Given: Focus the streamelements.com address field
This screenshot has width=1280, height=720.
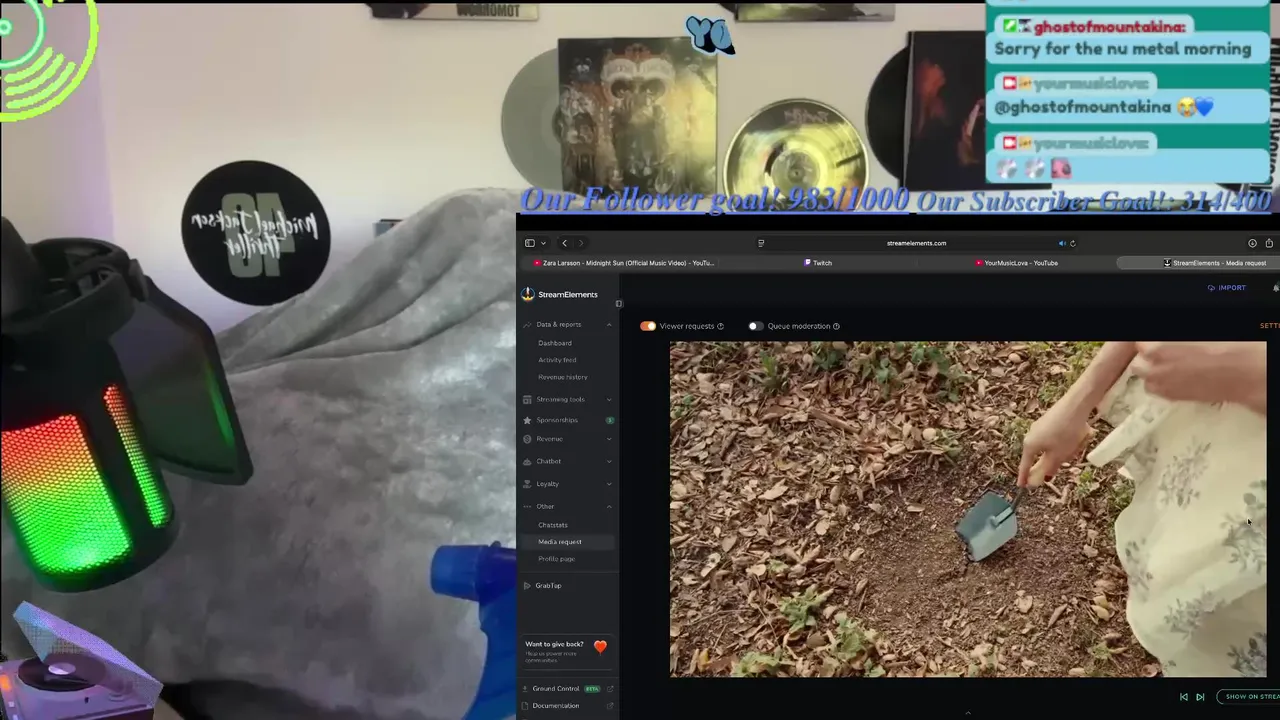Looking at the screenshot, I should [x=916, y=243].
